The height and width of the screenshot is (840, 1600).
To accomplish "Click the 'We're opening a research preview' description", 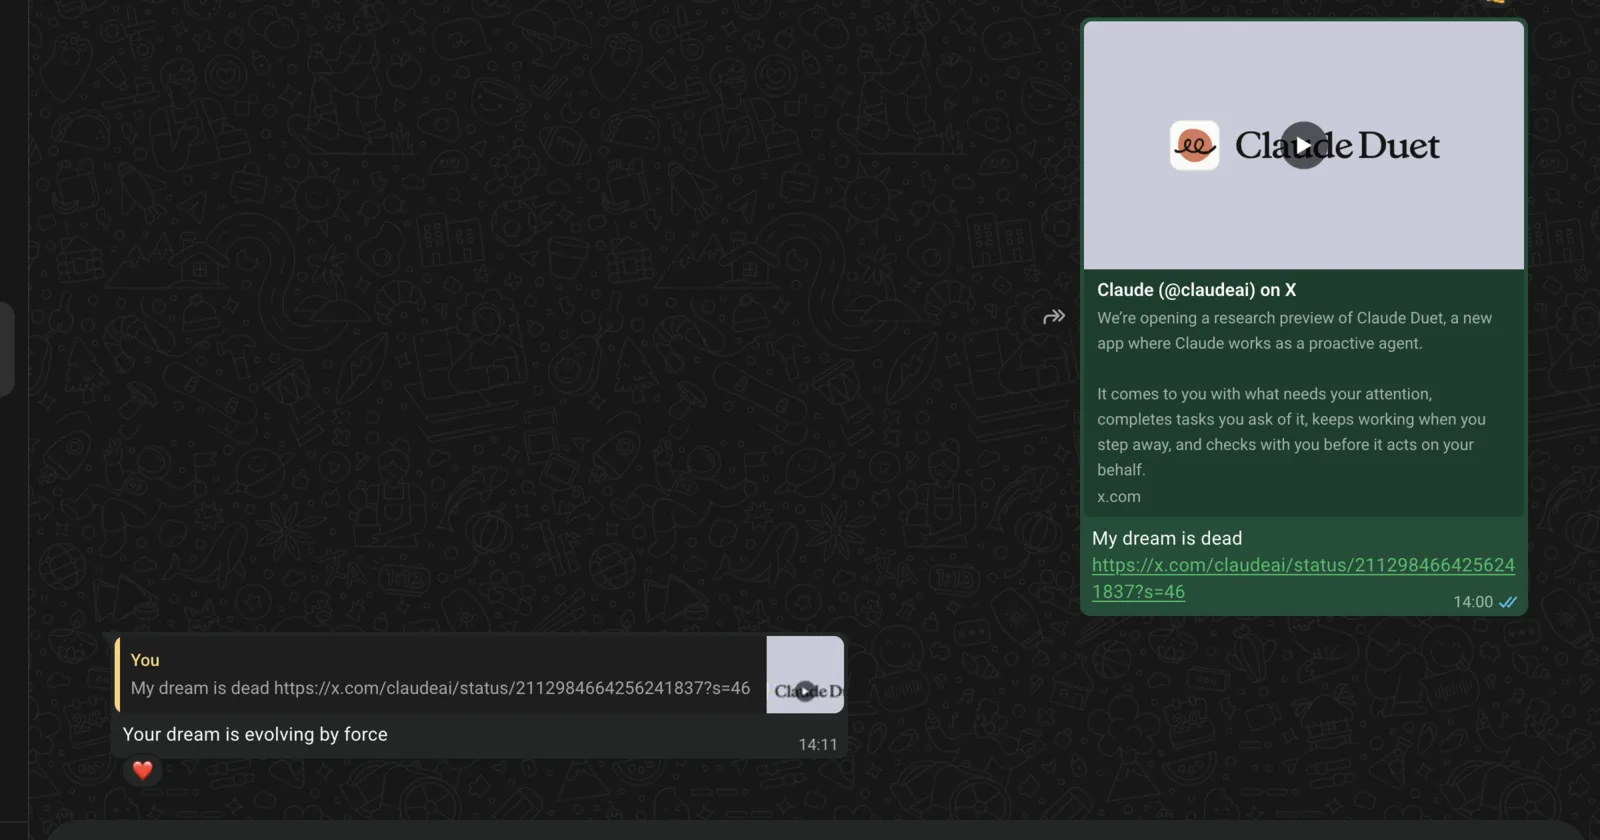I will [x=1294, y=331].
